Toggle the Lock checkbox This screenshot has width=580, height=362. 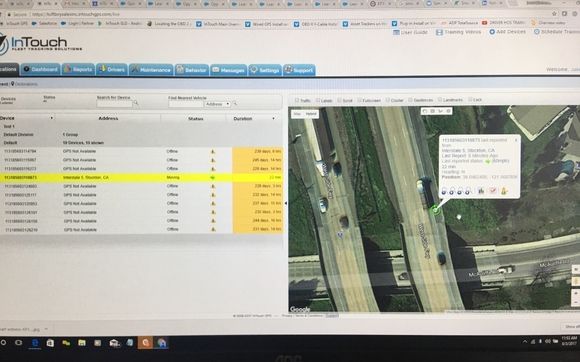(470, 99)
